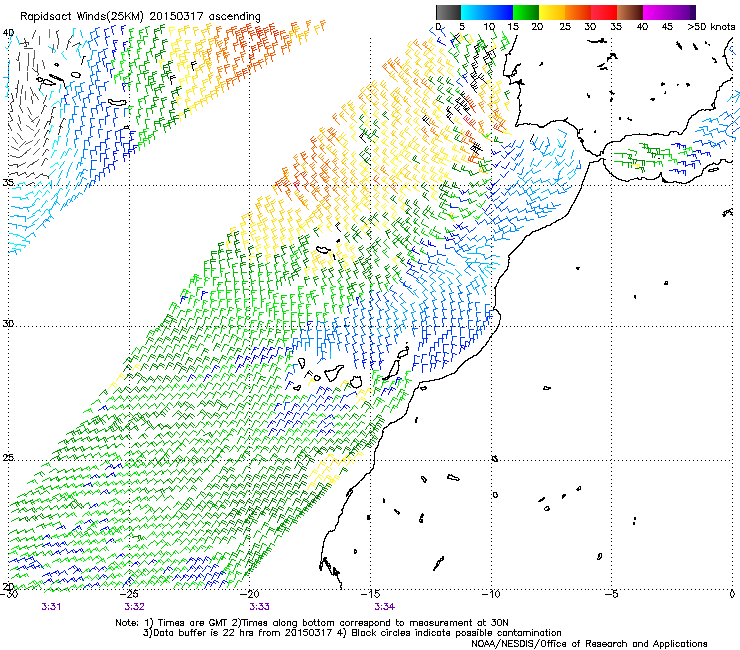Click the purple '3:31' time label
This screenshot has width=740, height=650.
coord(51,607)
